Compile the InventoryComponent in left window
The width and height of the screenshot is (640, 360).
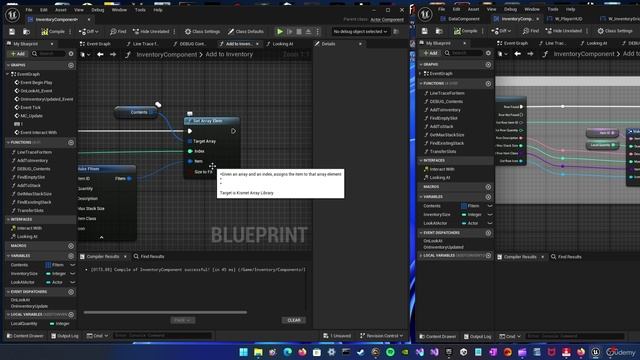pyautogui.click(x=53, y=31)
